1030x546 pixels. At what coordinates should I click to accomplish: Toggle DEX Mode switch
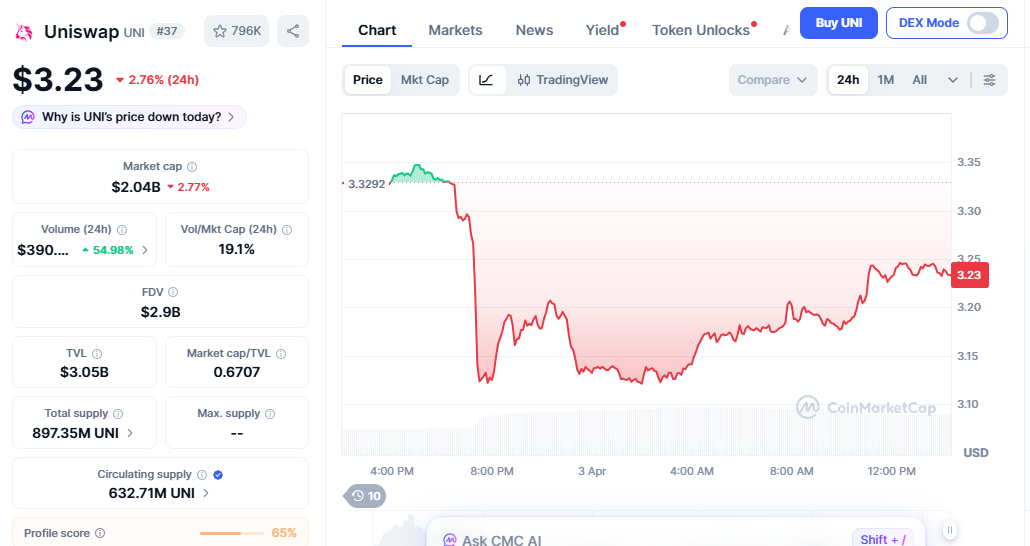click(x=983, y=23)
